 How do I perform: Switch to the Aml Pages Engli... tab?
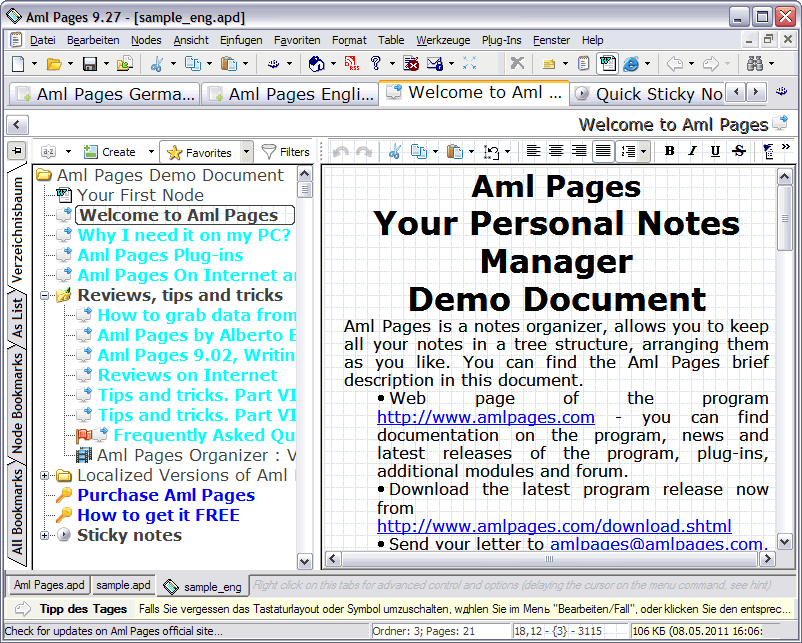coord(289,94)
